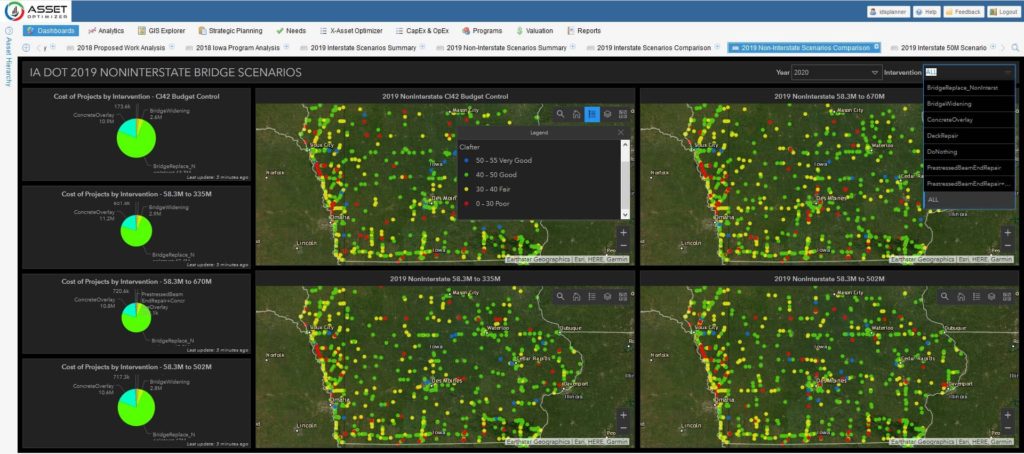
Task: Select DeckRepair from Intervention dropdown list
Action: [943, 134]
